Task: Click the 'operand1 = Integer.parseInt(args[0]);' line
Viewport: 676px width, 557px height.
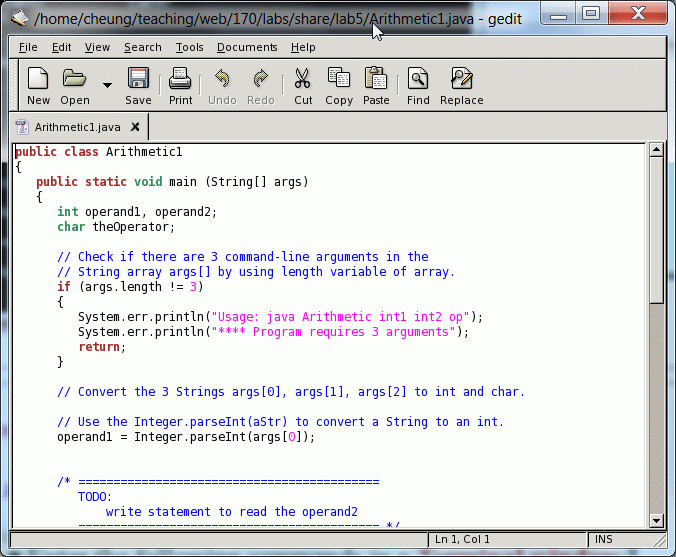Action: (x=186, y=437)
